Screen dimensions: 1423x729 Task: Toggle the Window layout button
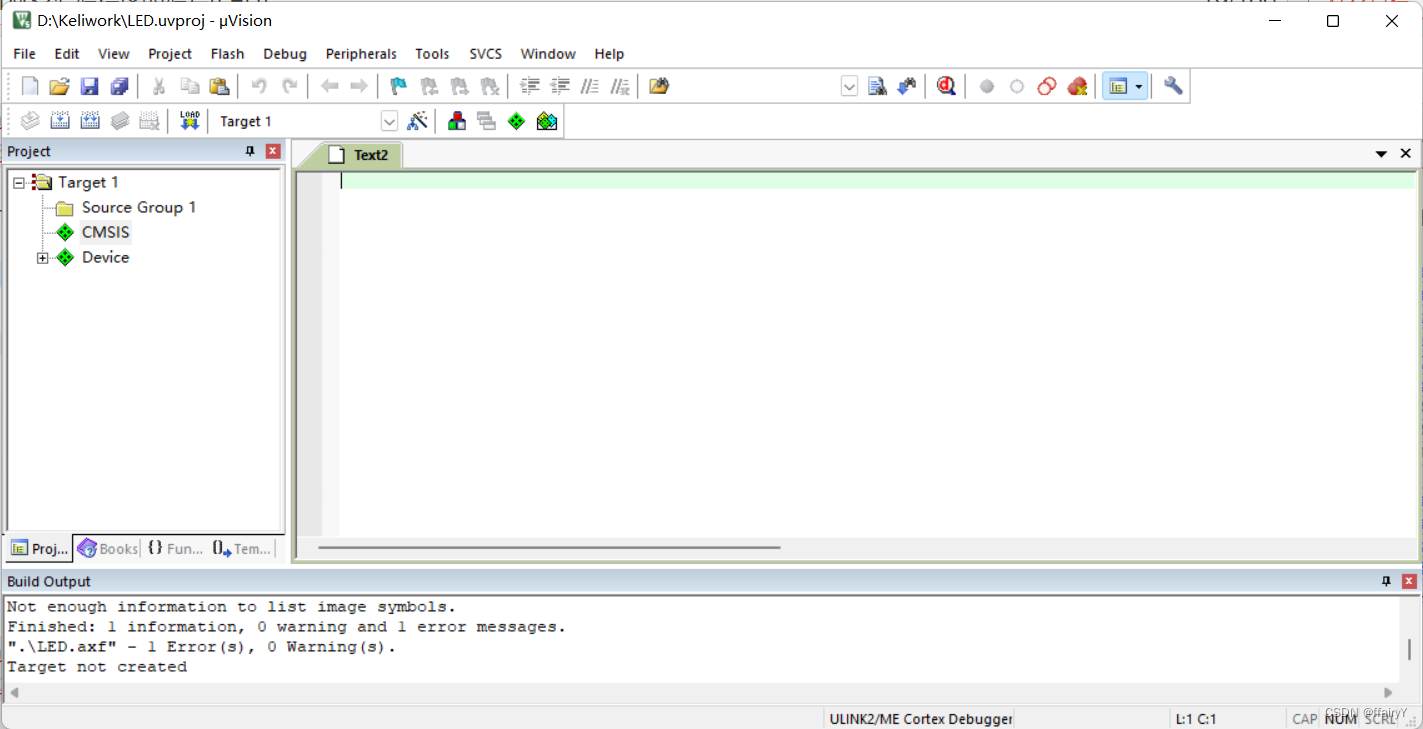1117,86
